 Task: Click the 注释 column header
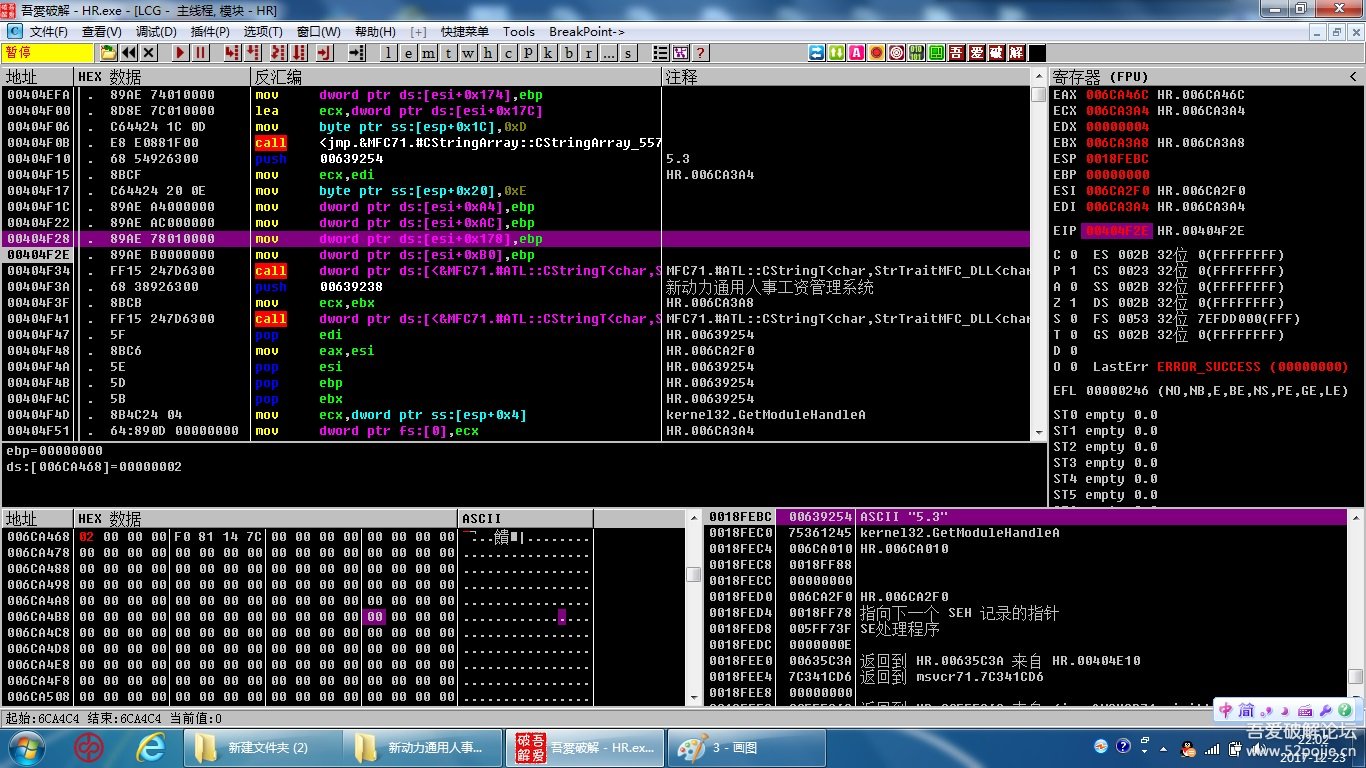845,77
